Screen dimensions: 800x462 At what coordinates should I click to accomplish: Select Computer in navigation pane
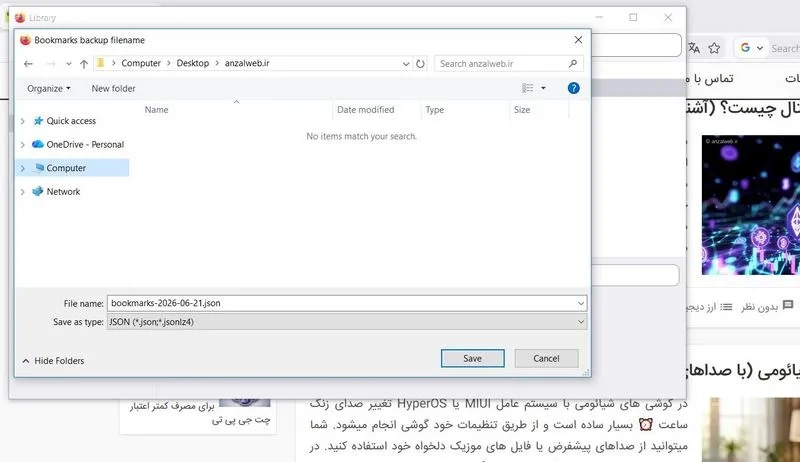(66, 168)
